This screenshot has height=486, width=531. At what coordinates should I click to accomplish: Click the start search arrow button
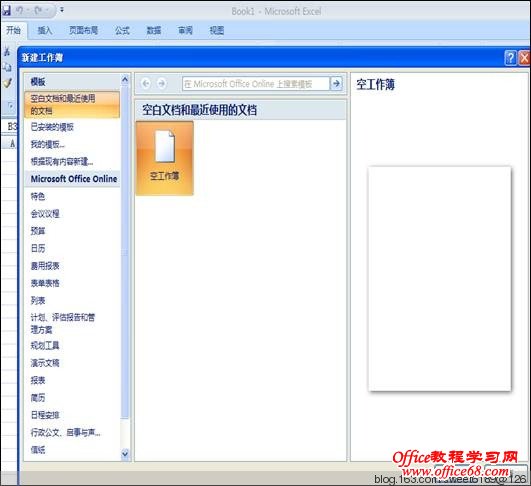coord(336,83)
